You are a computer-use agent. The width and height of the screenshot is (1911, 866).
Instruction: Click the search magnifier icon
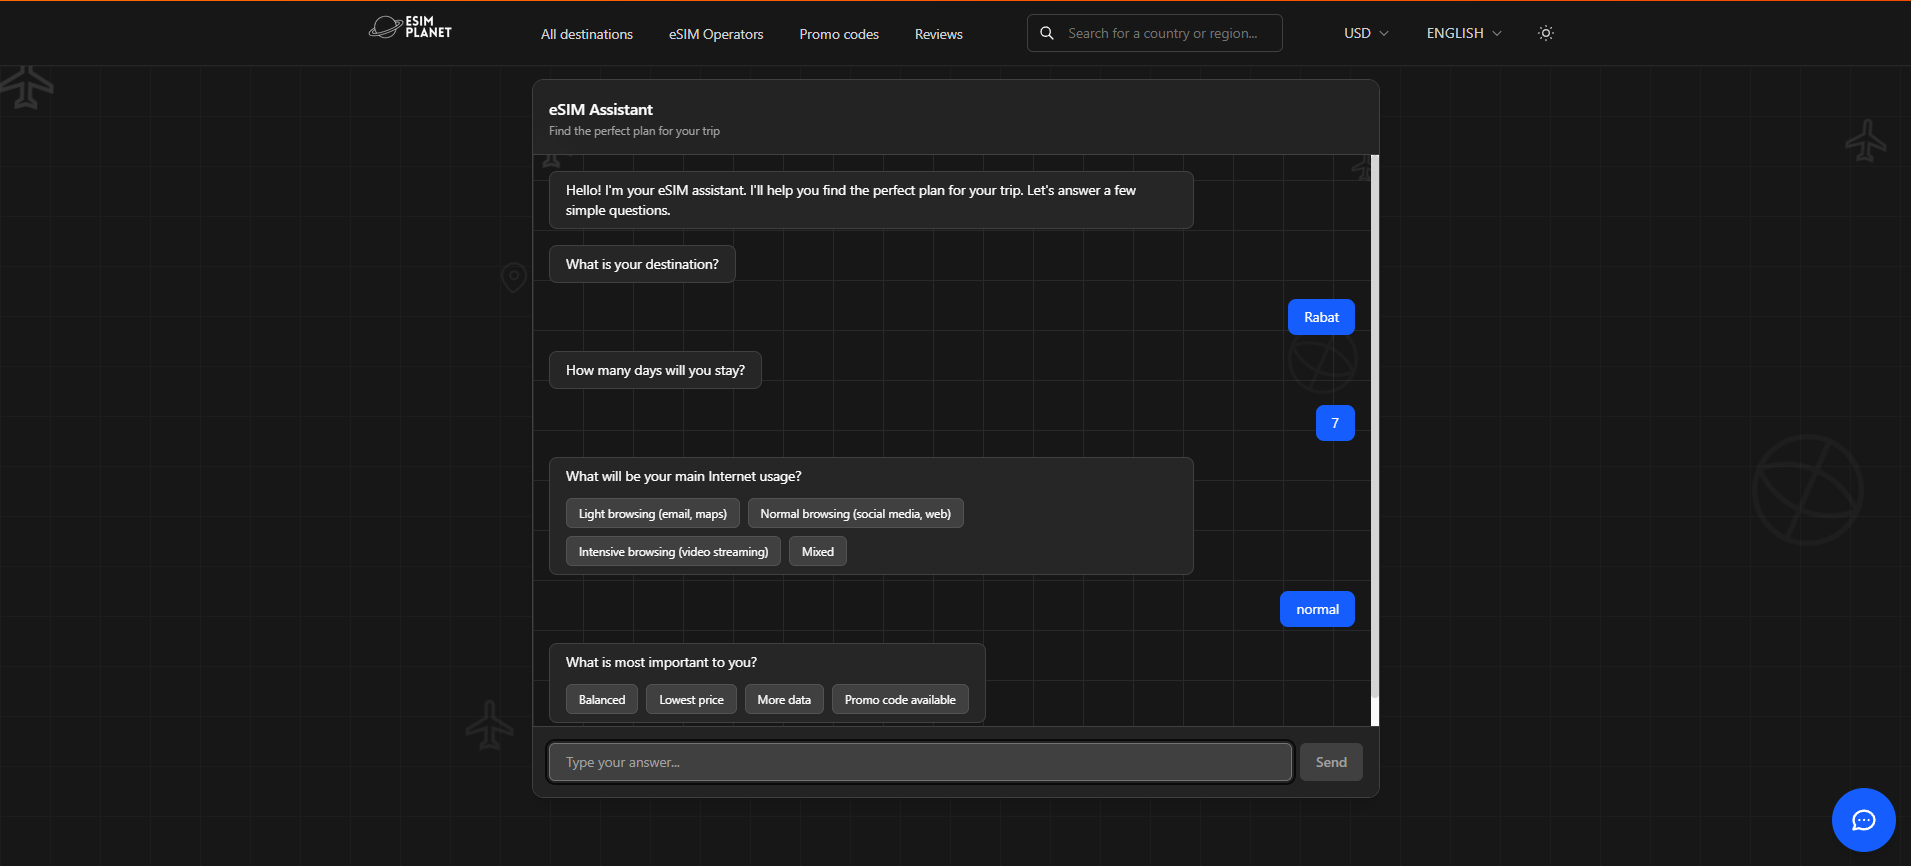[1047, 33]
